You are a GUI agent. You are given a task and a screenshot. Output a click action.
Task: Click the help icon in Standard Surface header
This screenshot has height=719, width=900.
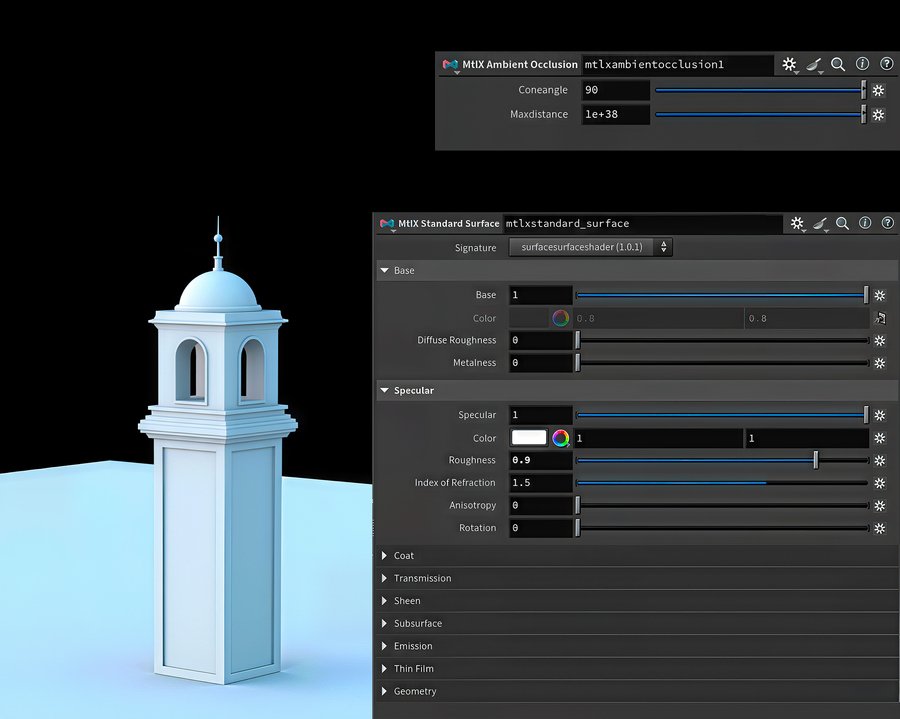(x=887, y=223)
